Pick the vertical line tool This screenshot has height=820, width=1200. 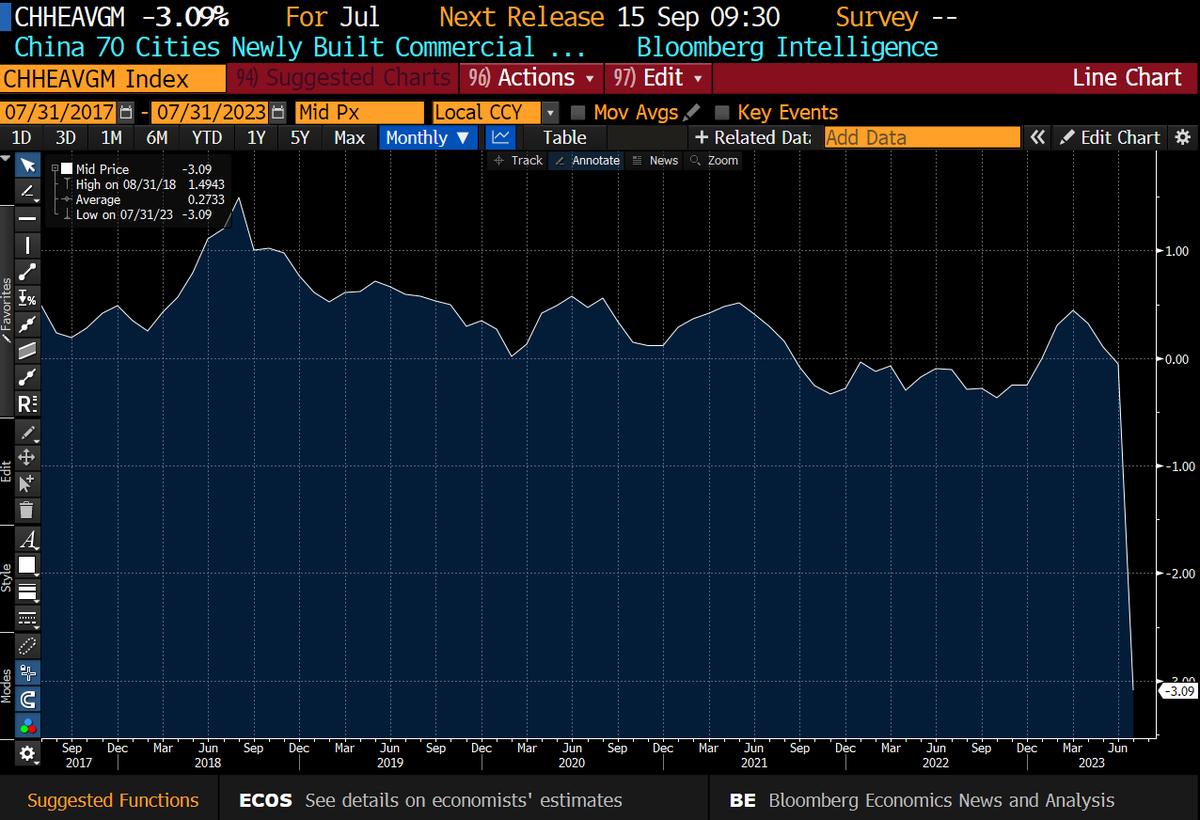click(x=27, y=245)
